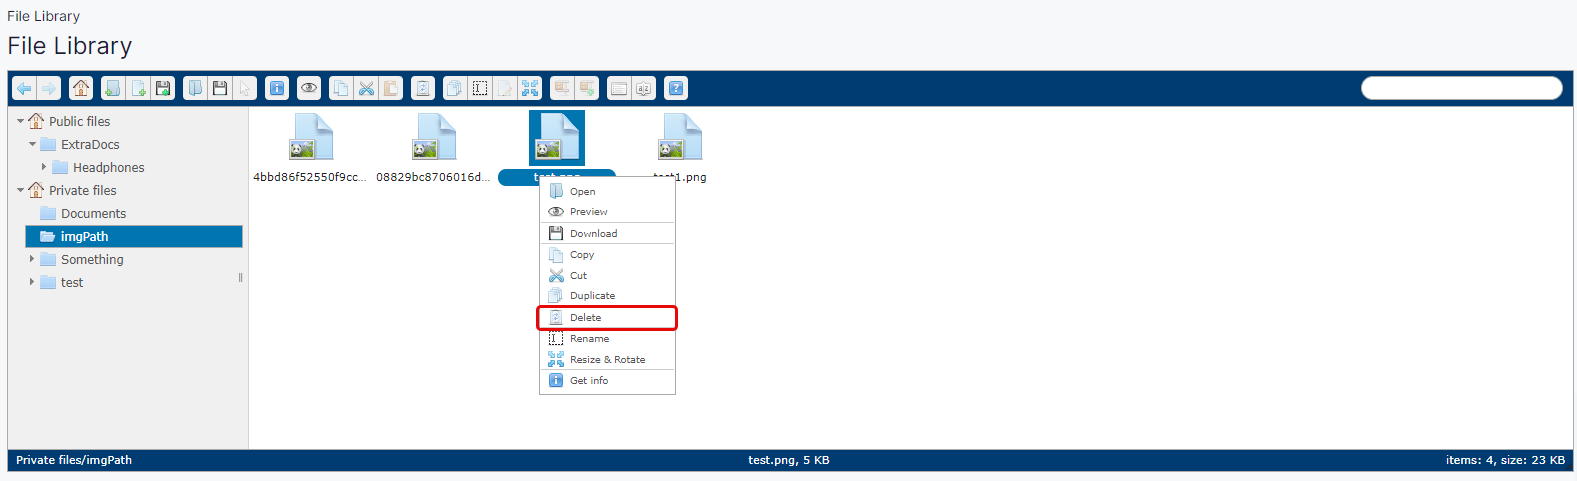Click the Cut scissors icon in toolbar
The height and width of the screenshot is (481, 1577).
coord(366,88)
